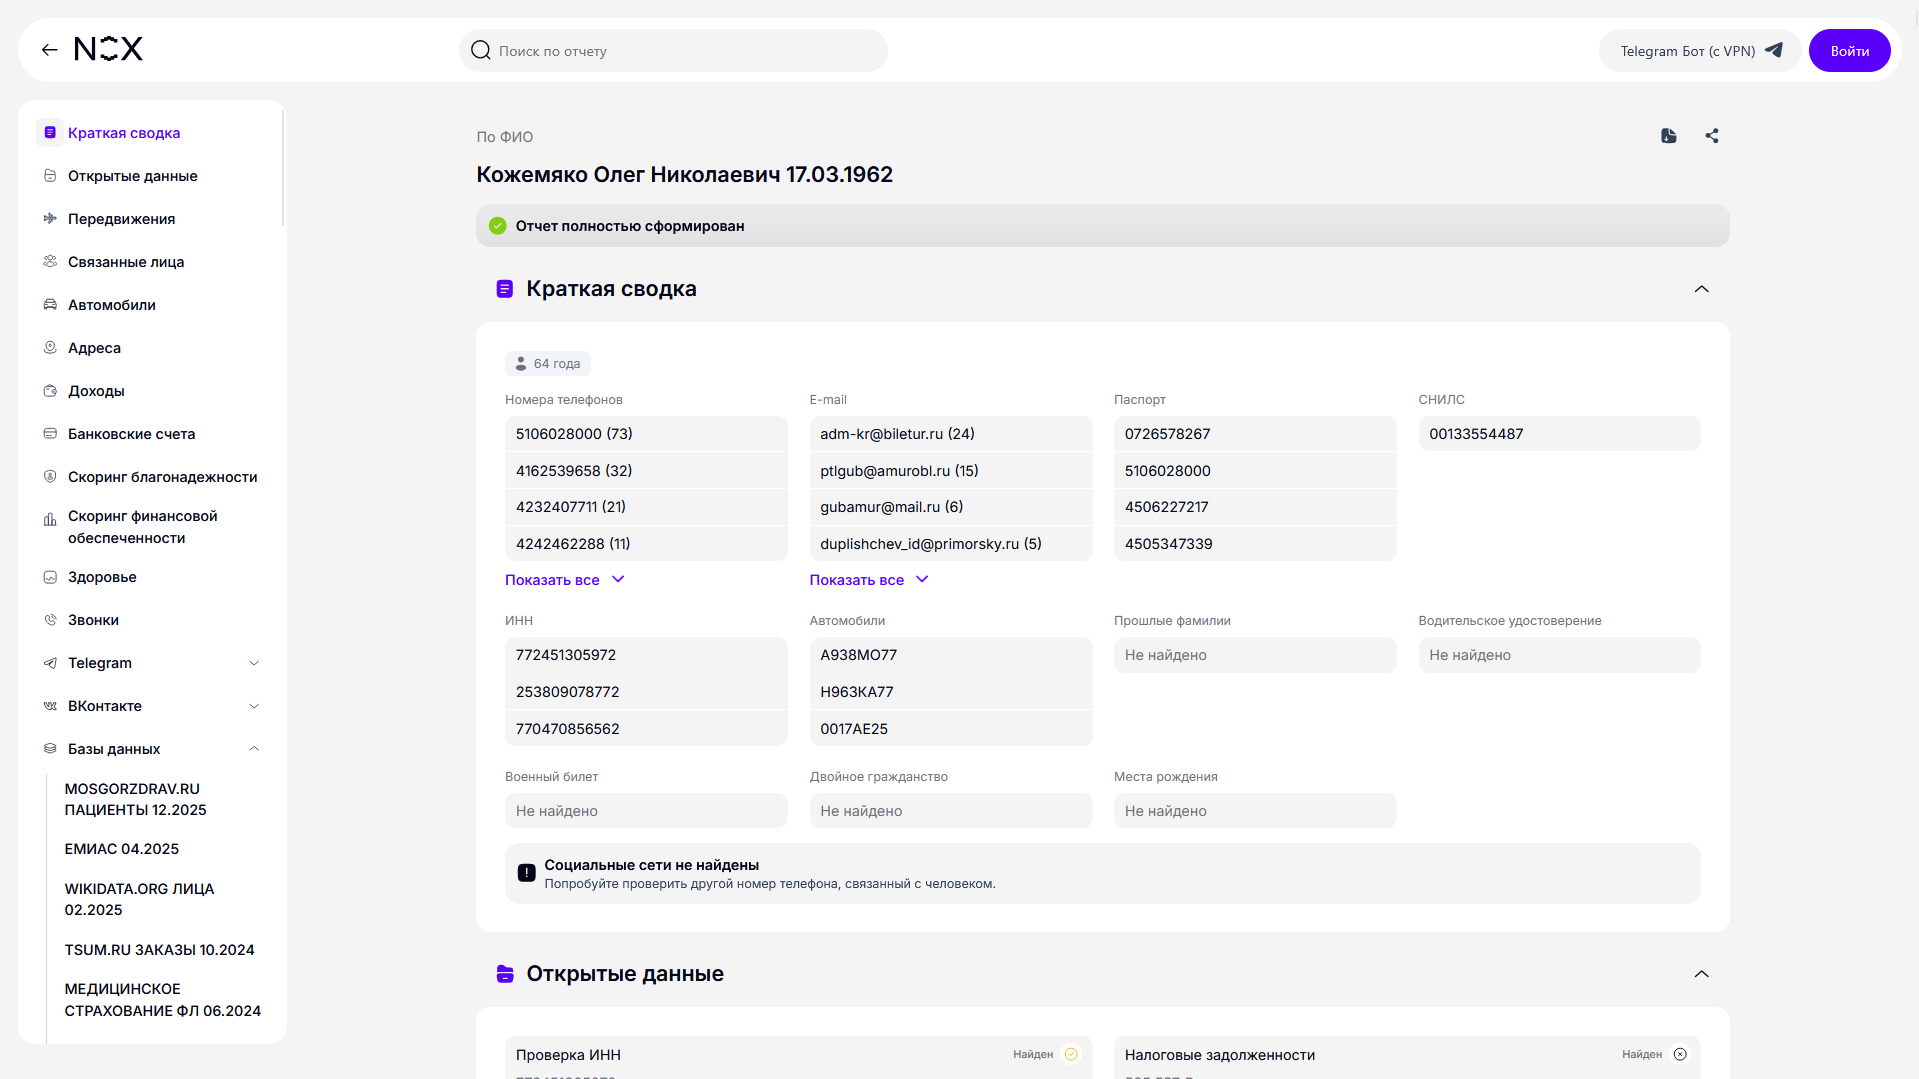
Task: Click the car icon next to Автомобили
Action: 50,305
